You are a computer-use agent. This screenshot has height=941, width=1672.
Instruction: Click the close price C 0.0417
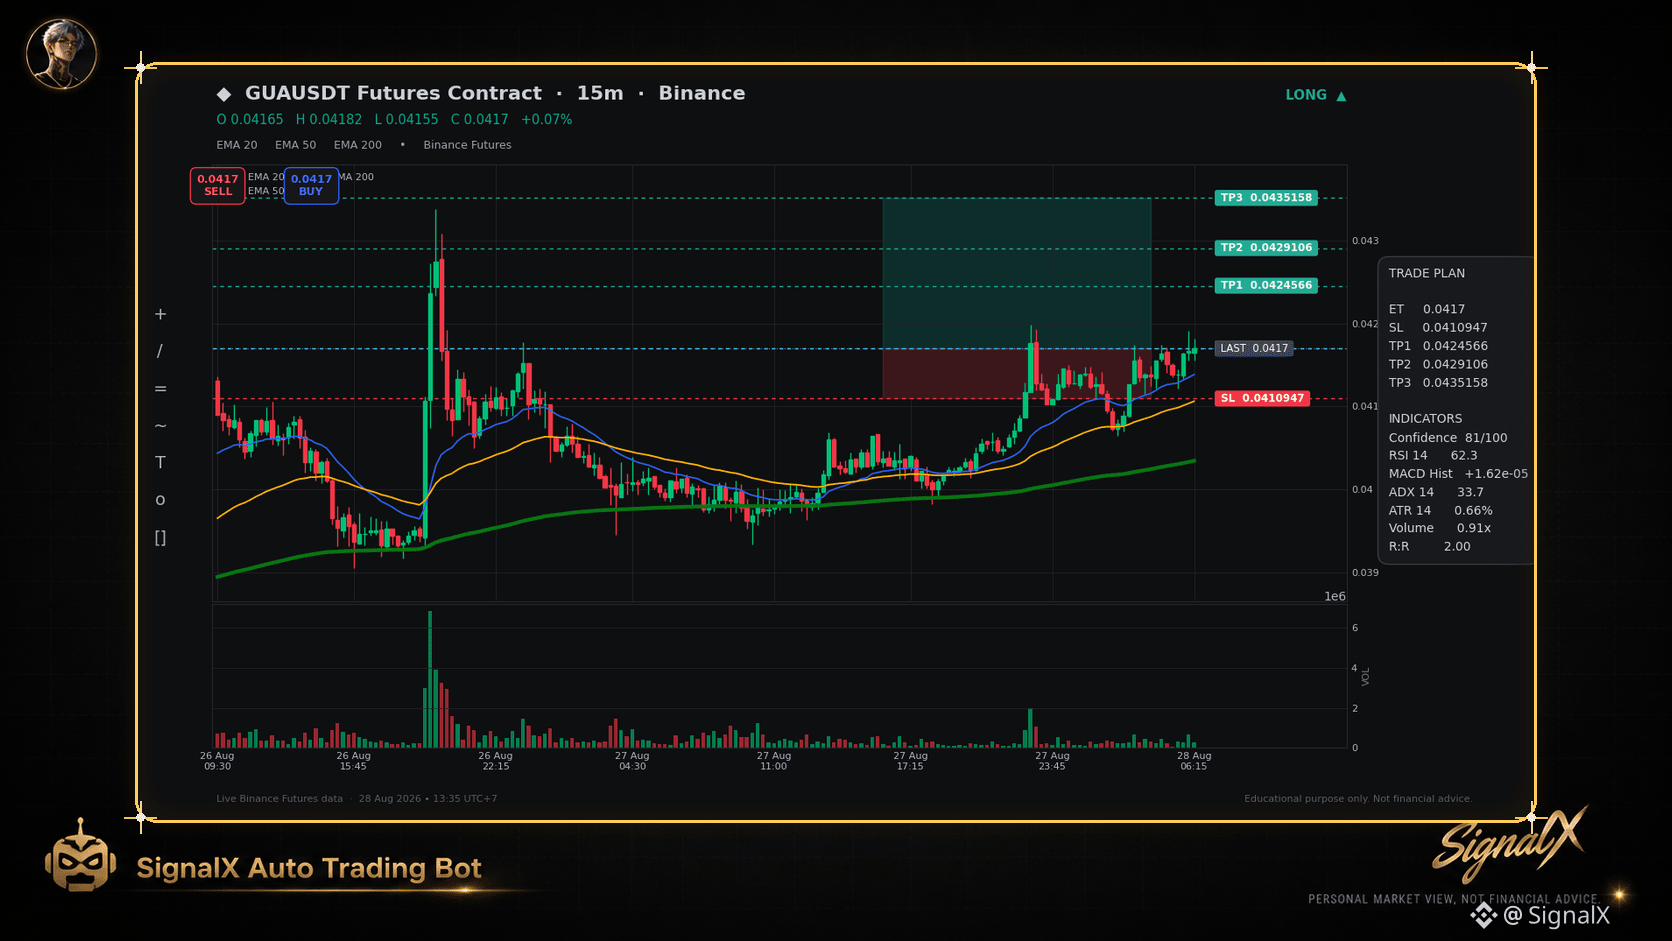pyautogui.click(x=480, y=119)
